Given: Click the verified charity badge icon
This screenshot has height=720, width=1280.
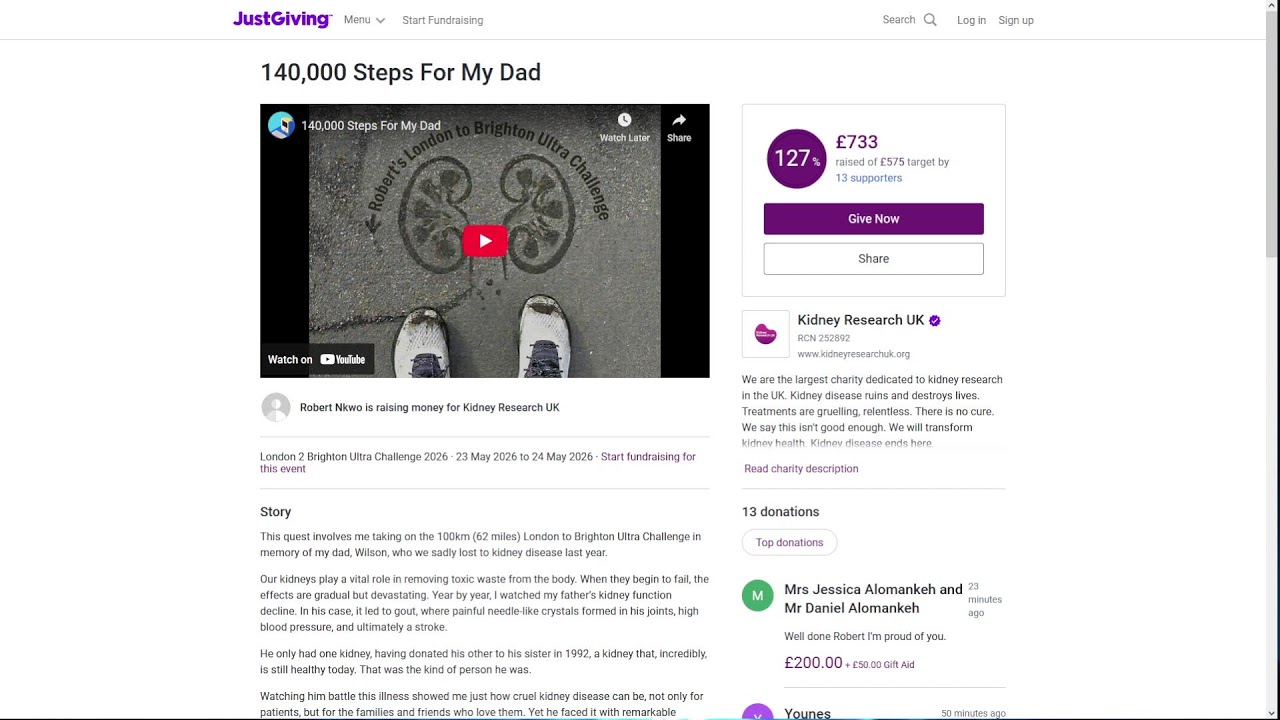Looking at the screenshot, I should click(935, 321).
